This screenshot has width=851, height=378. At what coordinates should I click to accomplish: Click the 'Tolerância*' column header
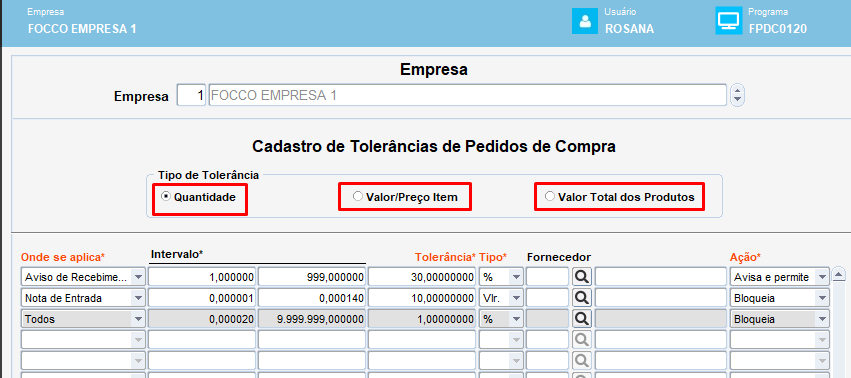(x=445, y=257)
